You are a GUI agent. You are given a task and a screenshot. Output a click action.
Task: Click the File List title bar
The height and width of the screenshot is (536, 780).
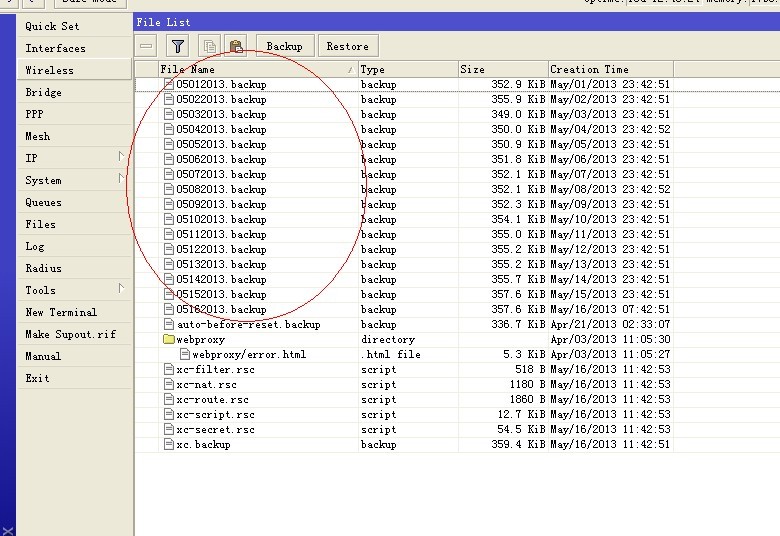coord(457,22)
